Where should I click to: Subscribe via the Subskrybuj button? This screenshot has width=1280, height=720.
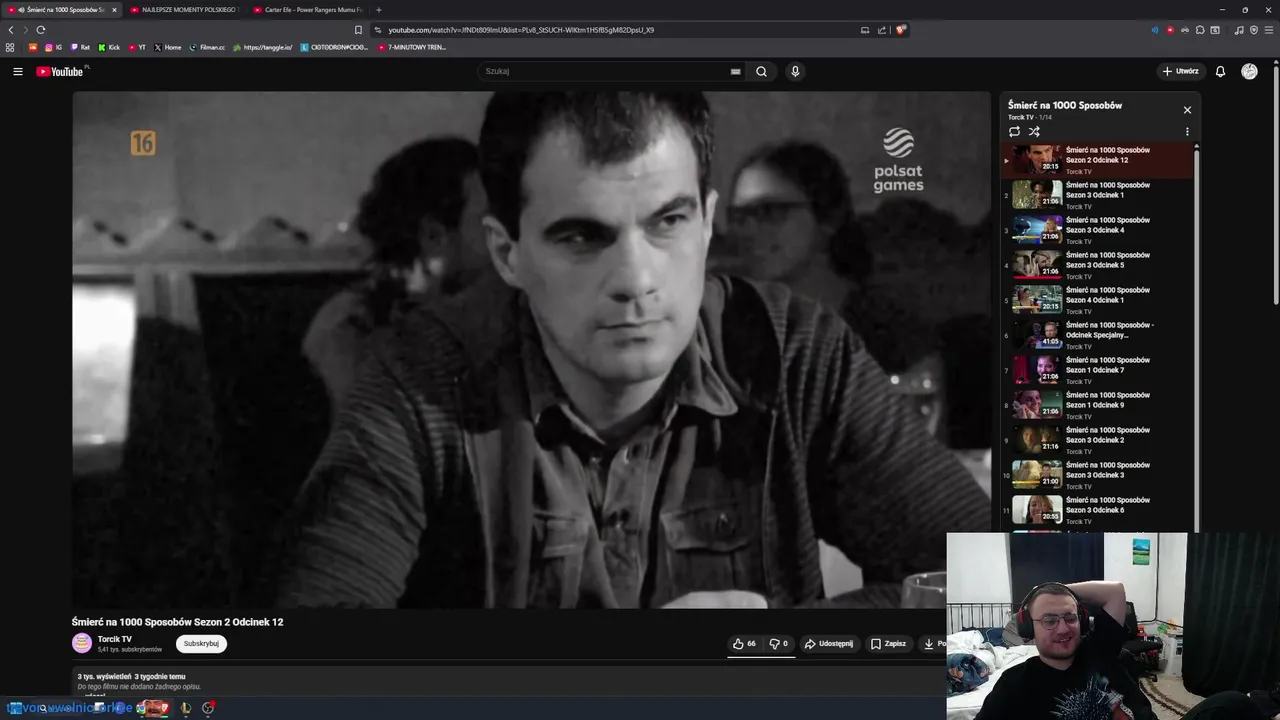click(201, 644)
